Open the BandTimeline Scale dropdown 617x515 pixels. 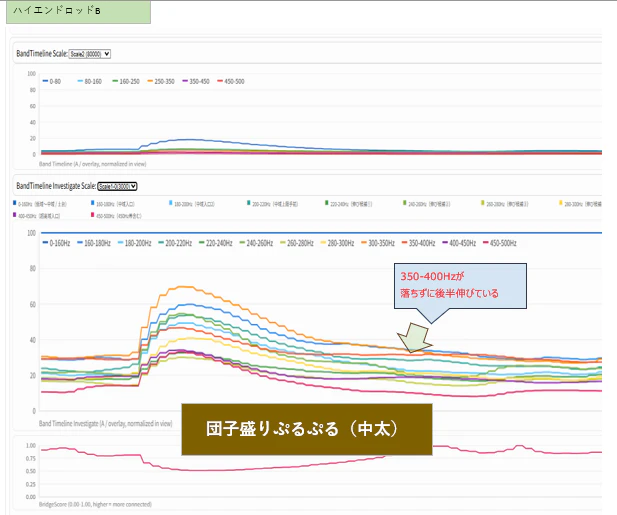pyautogui.click(x=90, y=54)
